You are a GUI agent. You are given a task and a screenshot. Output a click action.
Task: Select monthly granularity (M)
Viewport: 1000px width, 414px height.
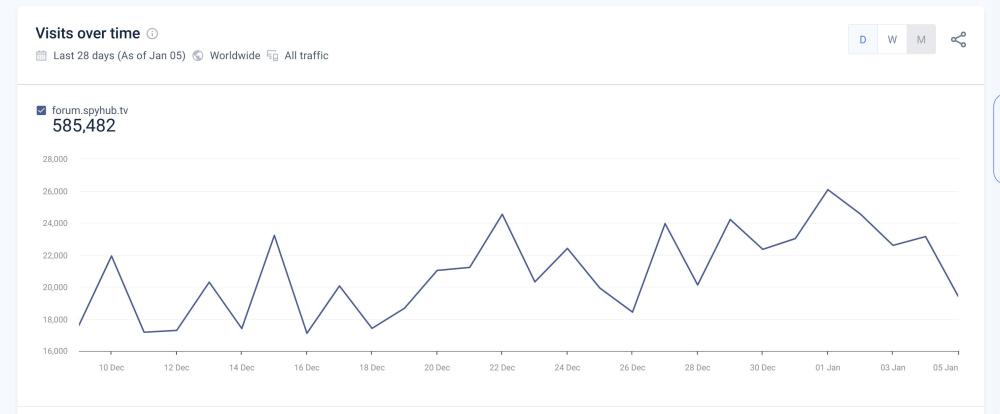point(921,39)
